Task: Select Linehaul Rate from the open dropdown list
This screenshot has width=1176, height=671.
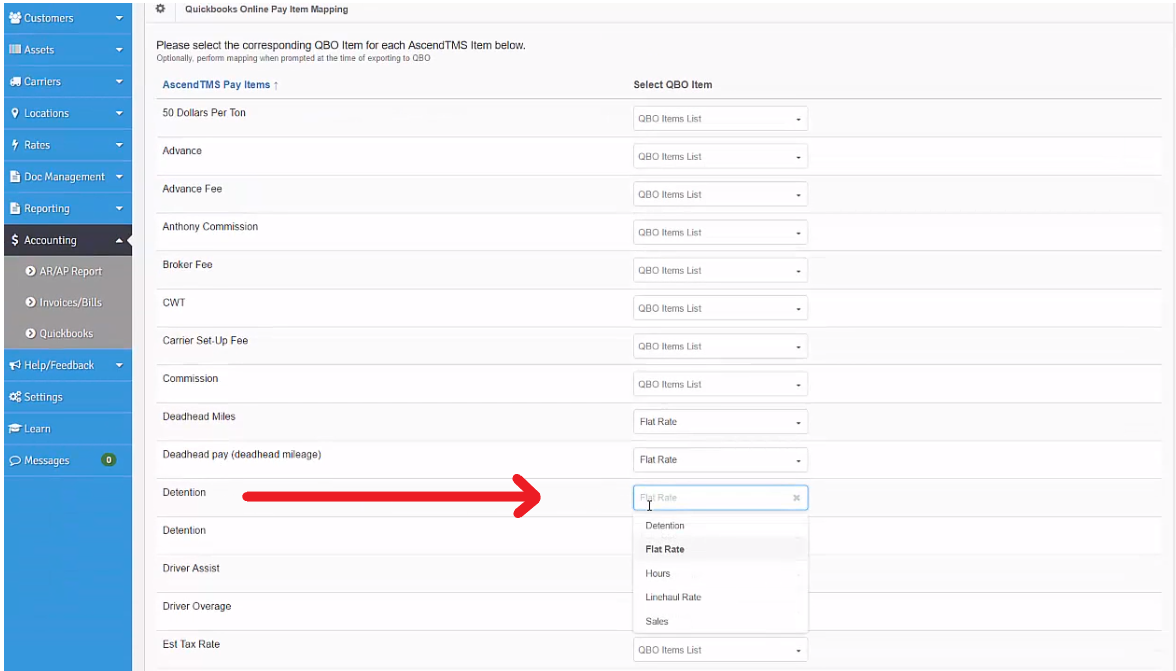Action: tap(720, 598)
